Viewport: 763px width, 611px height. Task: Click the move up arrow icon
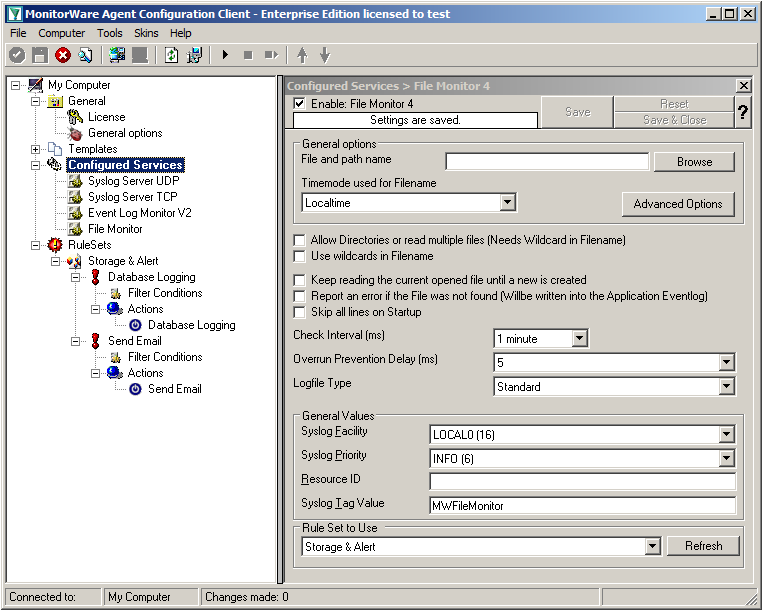302,55
